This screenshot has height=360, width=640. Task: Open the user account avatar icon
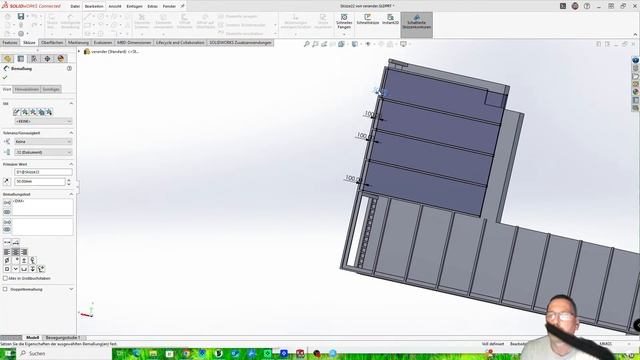pyautogui.click(x=575, y=6)
